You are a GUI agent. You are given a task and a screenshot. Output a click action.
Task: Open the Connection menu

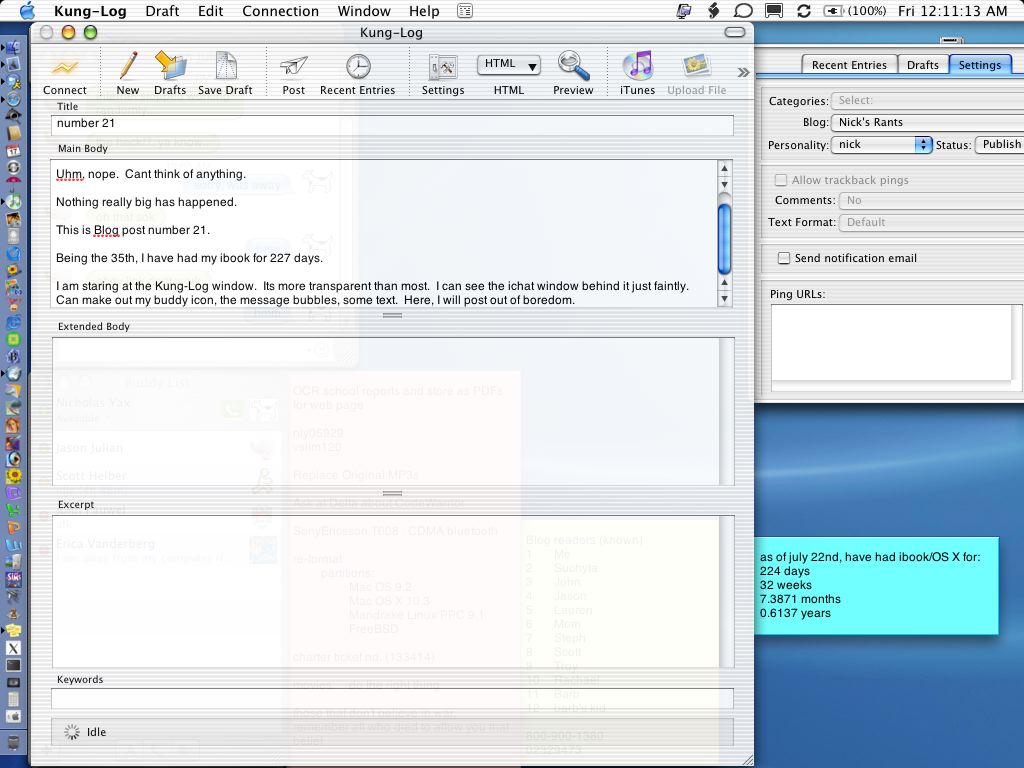point(280,11)
